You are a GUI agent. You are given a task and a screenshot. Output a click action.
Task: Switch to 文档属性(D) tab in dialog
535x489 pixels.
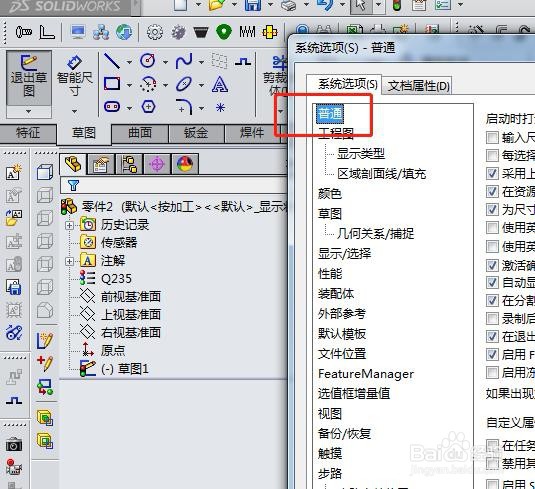[418, 86]
